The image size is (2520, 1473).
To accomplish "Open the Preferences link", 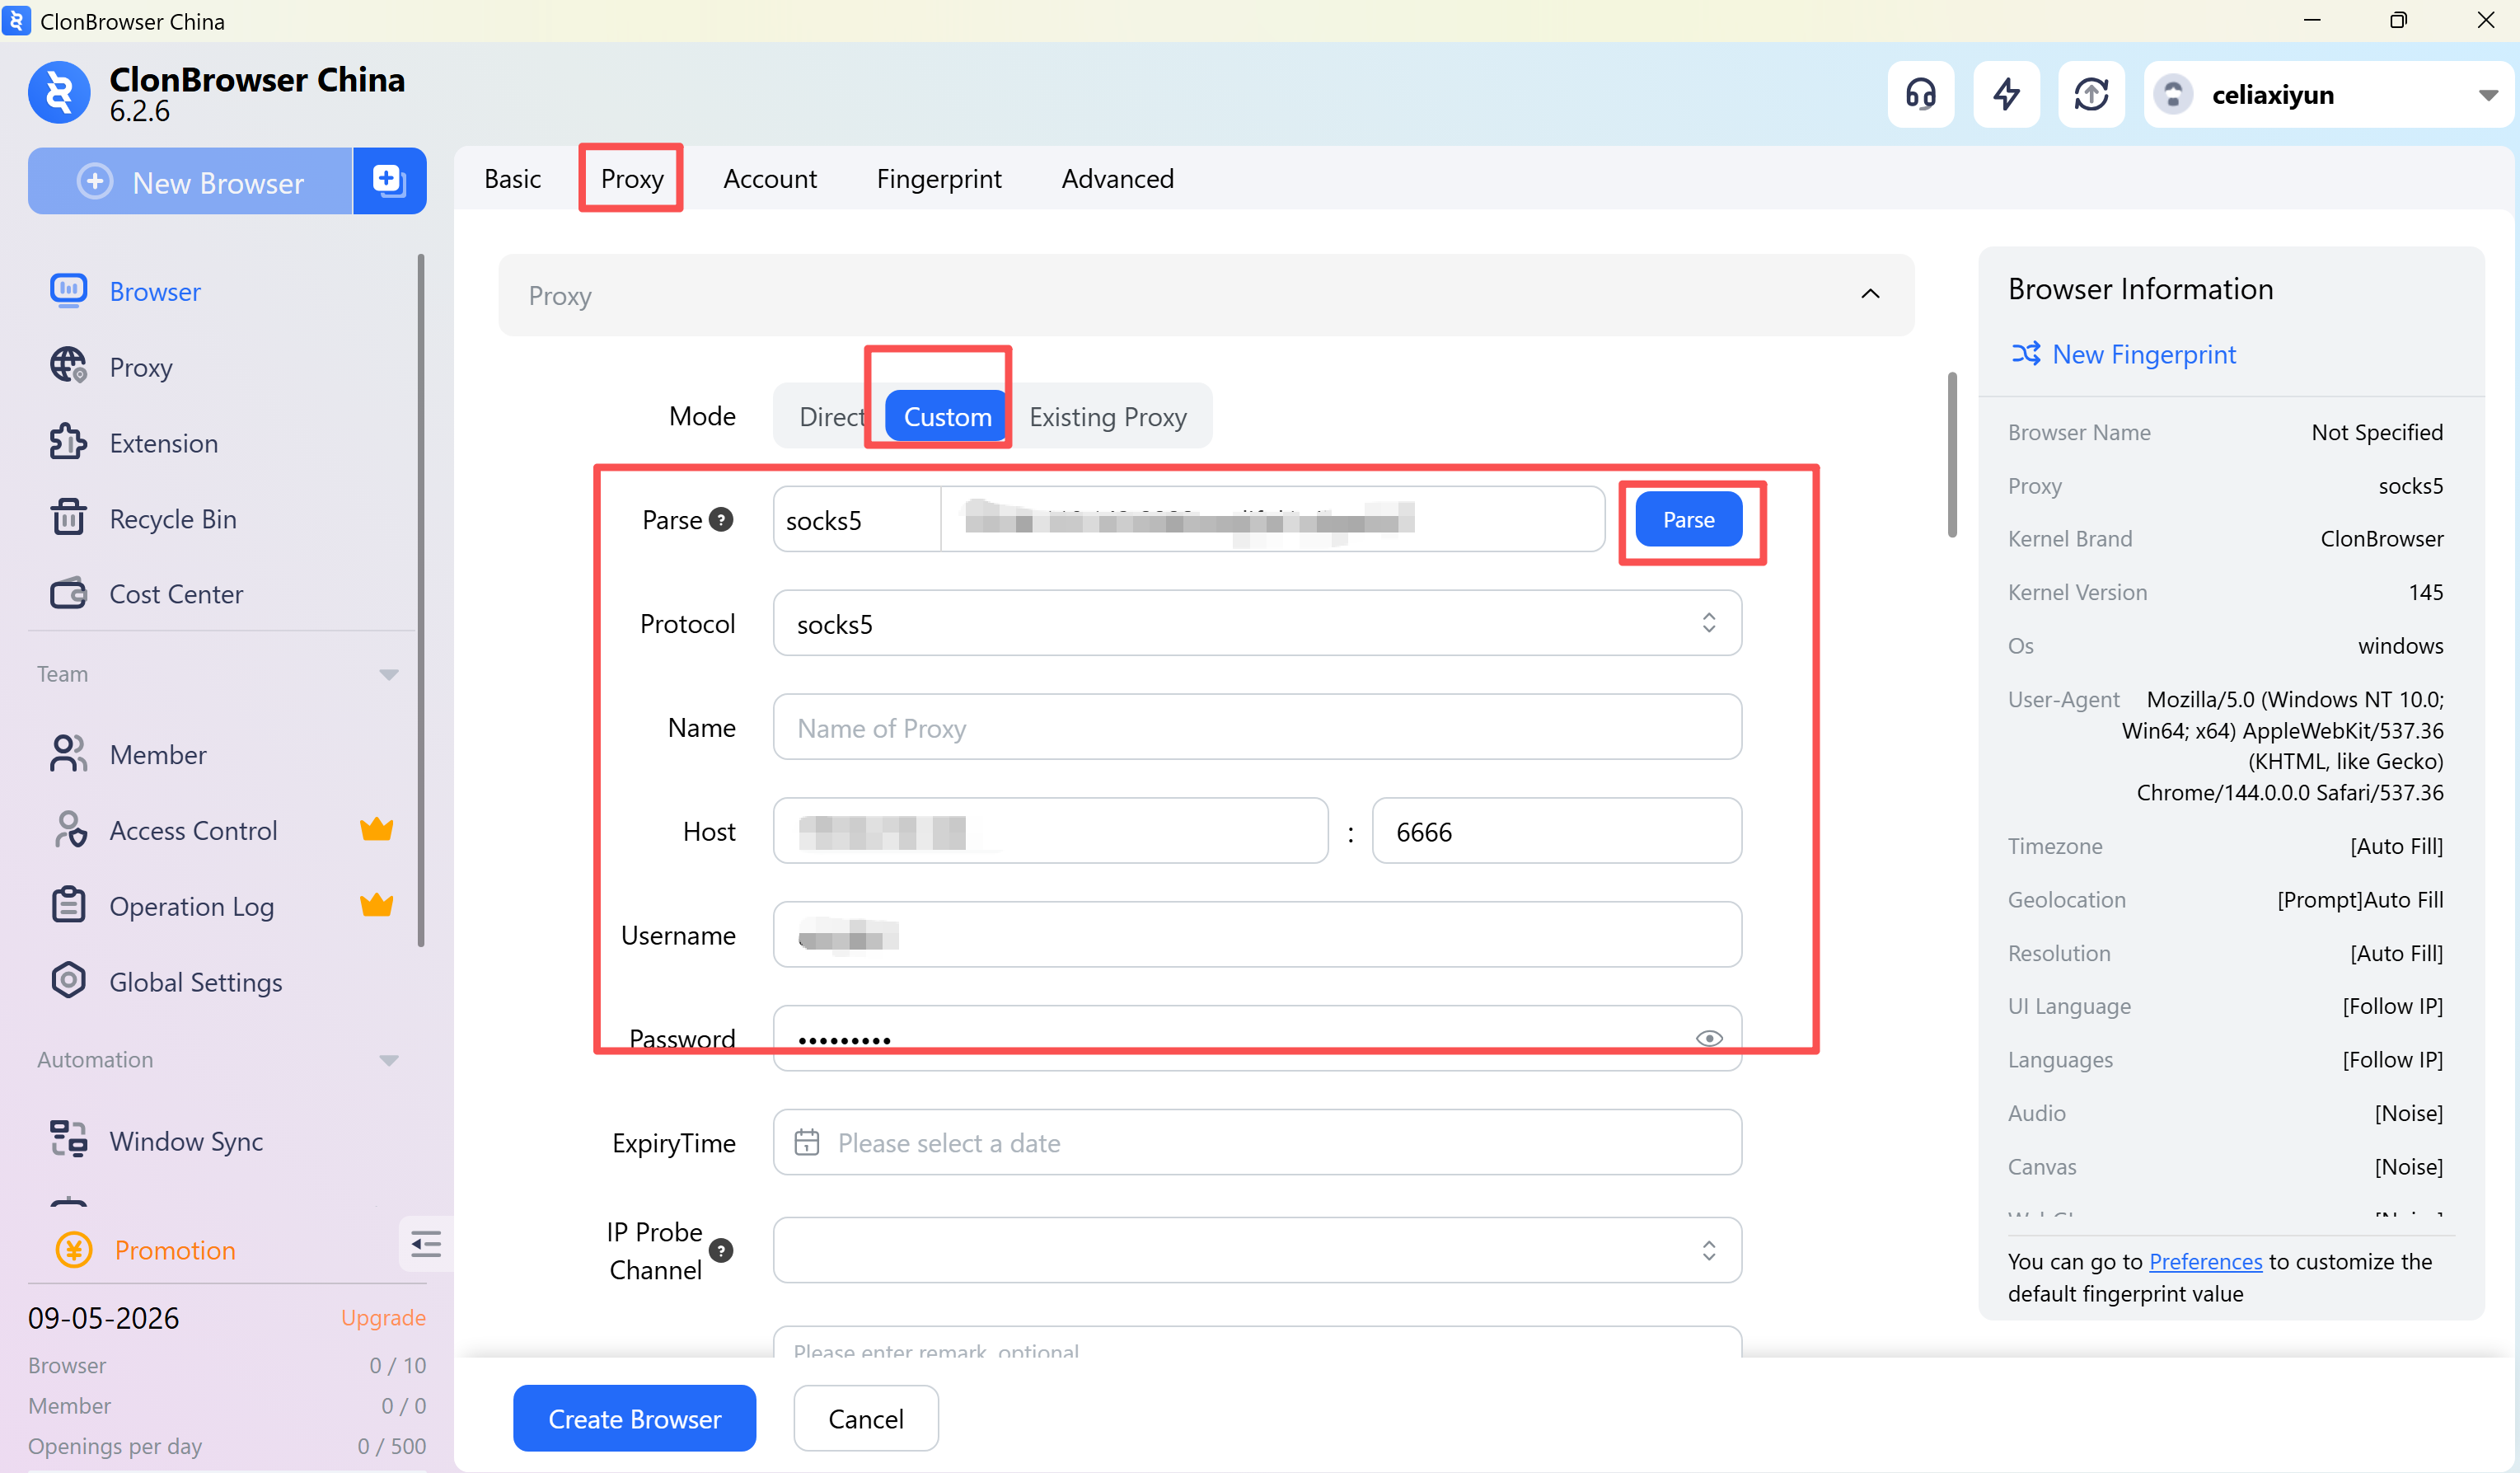I will [2204, 1261].
